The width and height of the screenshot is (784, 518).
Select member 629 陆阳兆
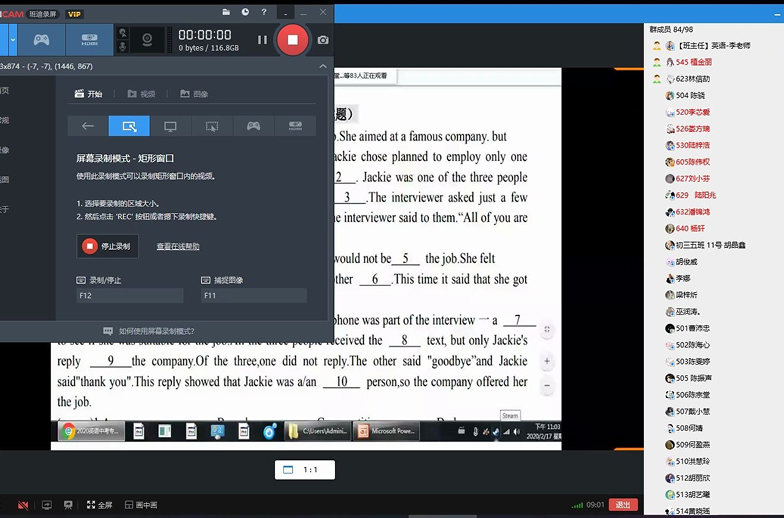[x=690, y=195]
